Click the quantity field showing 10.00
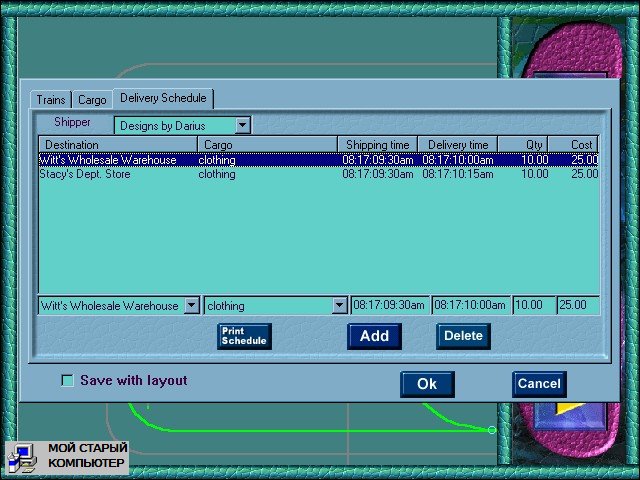Viewport: 640px width, 480px height. (x=534, y=306)
